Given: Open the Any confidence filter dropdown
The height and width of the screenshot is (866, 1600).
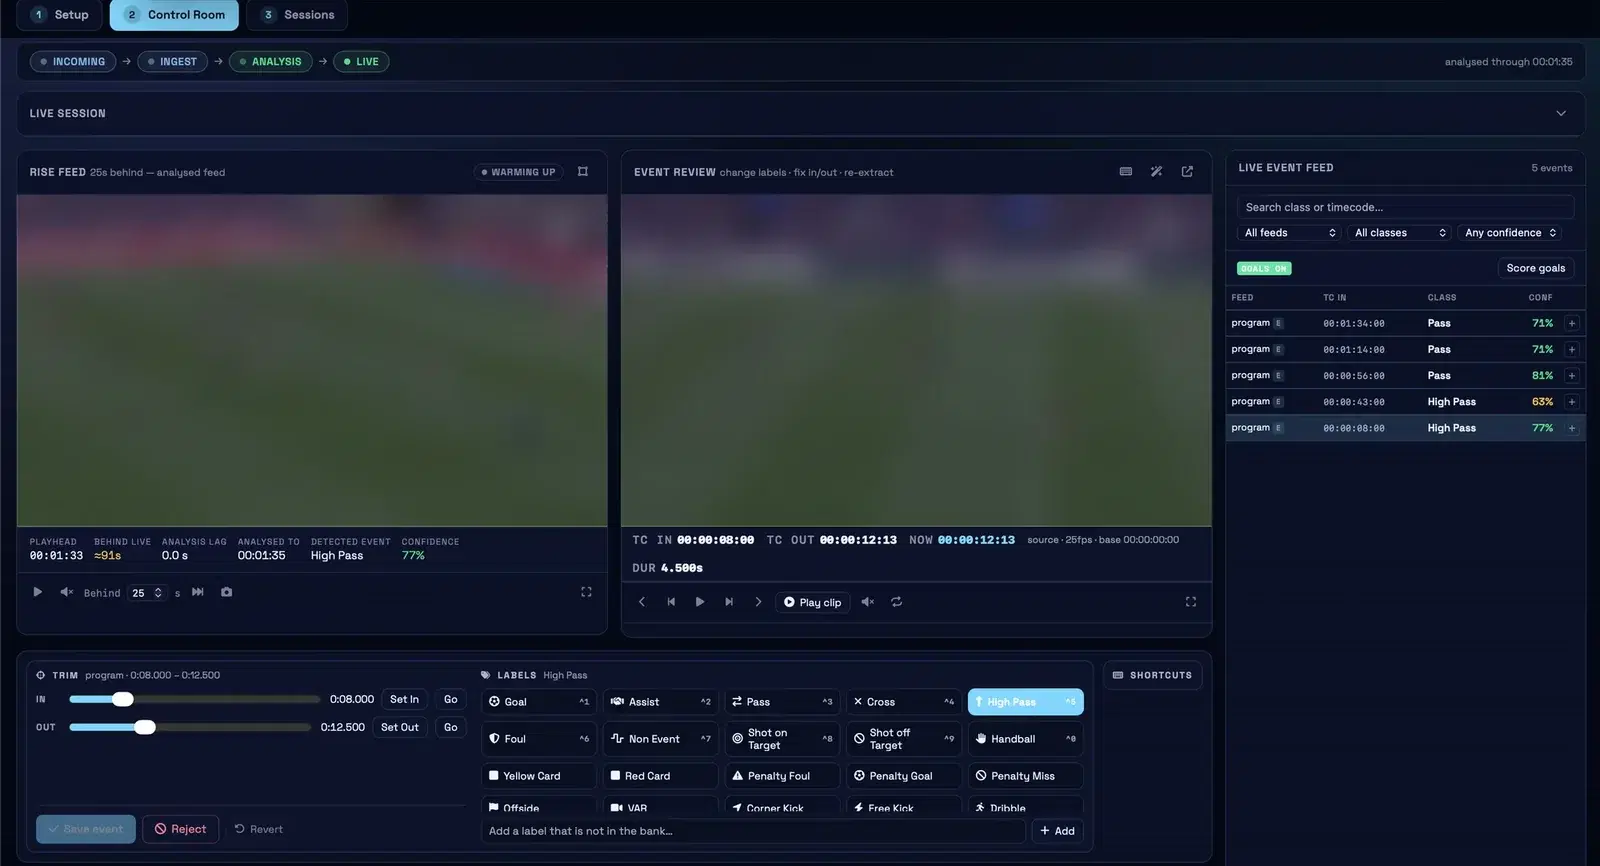Looking at the screenshot, I should point(1510,233).
